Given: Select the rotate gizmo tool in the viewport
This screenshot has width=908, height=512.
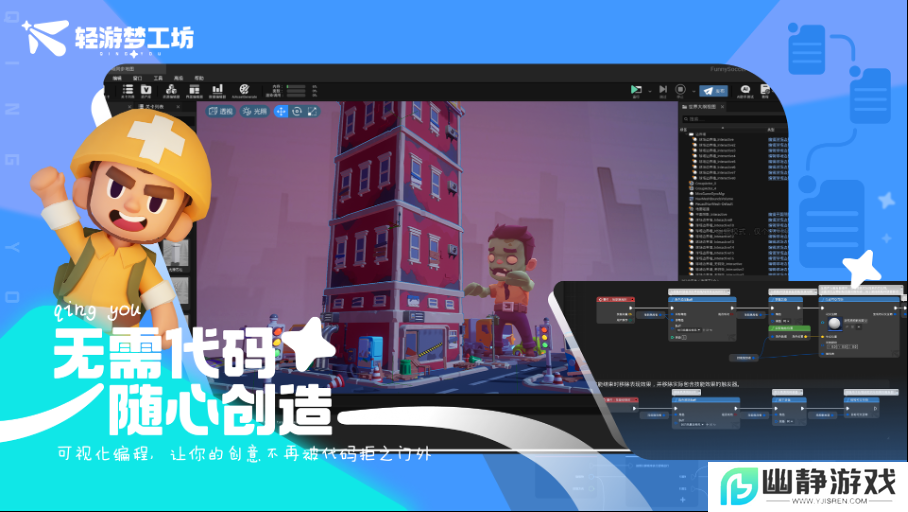Looking at the screenshot, I should click(x=297, y=111).
